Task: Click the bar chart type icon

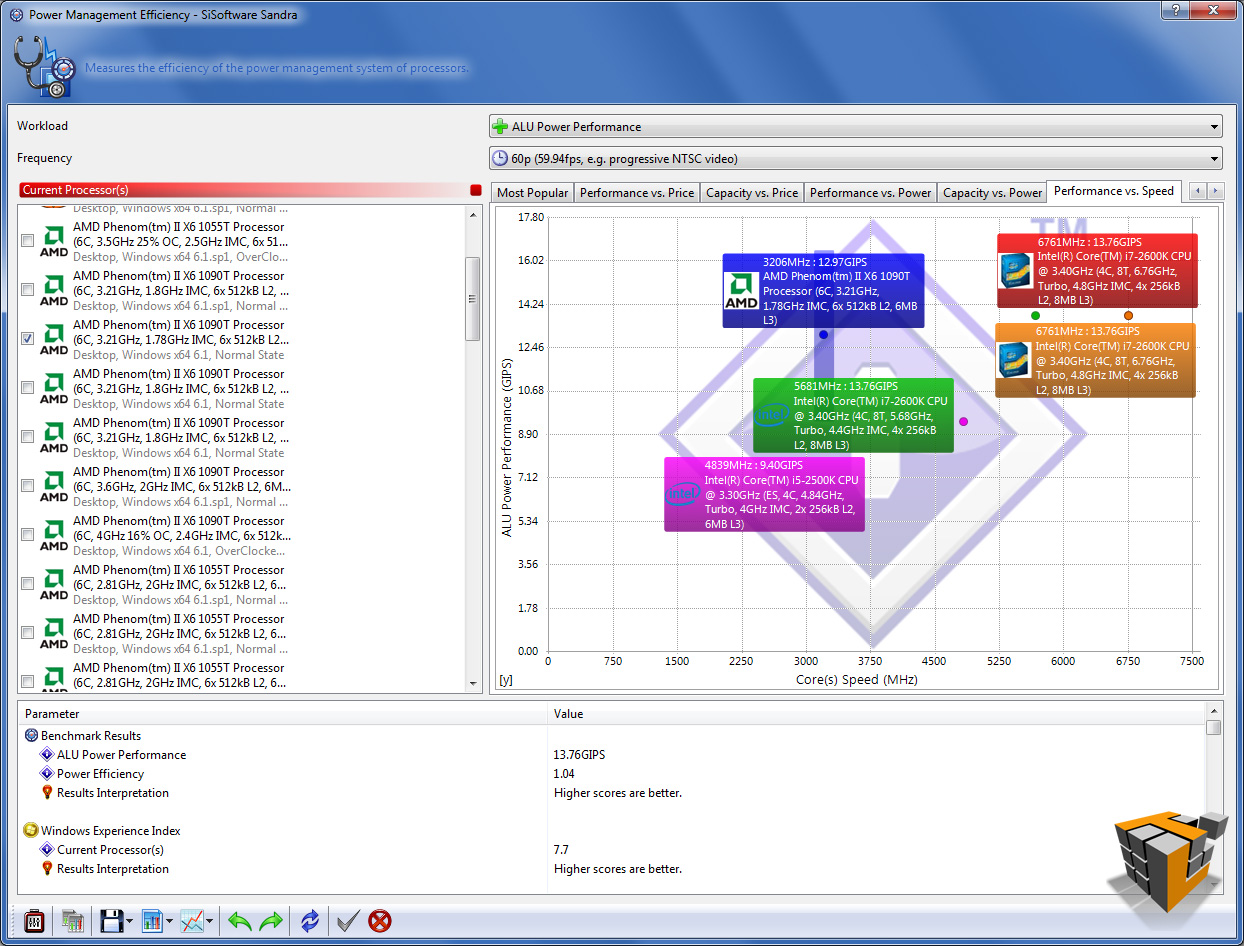Action: click(152, 921)
